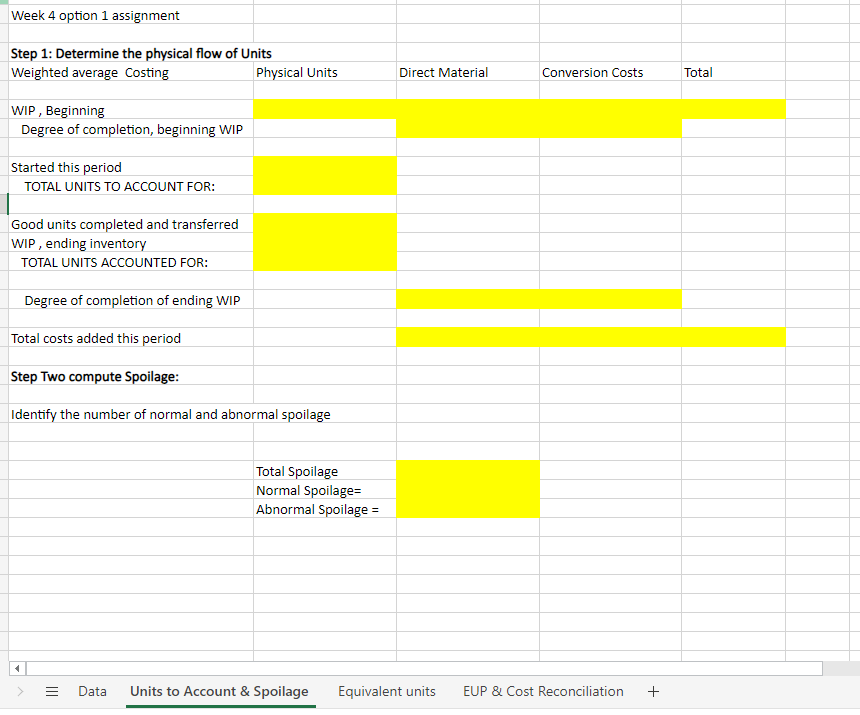
Task: Select the 'Total' header cell
Action: point(733,72)
